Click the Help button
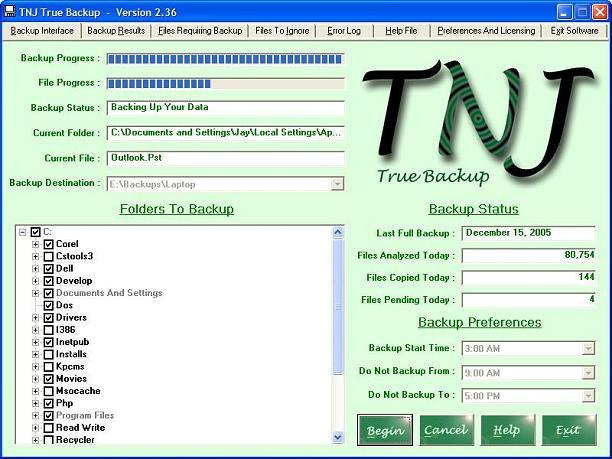 coord(507,430)
